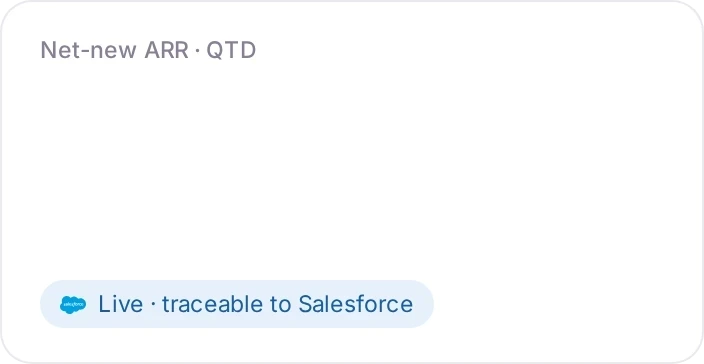Image resolution: width=704 pixels, height=364 pixels.
Task: Select the Net-new ARR metric card
Action: point(352,182)
